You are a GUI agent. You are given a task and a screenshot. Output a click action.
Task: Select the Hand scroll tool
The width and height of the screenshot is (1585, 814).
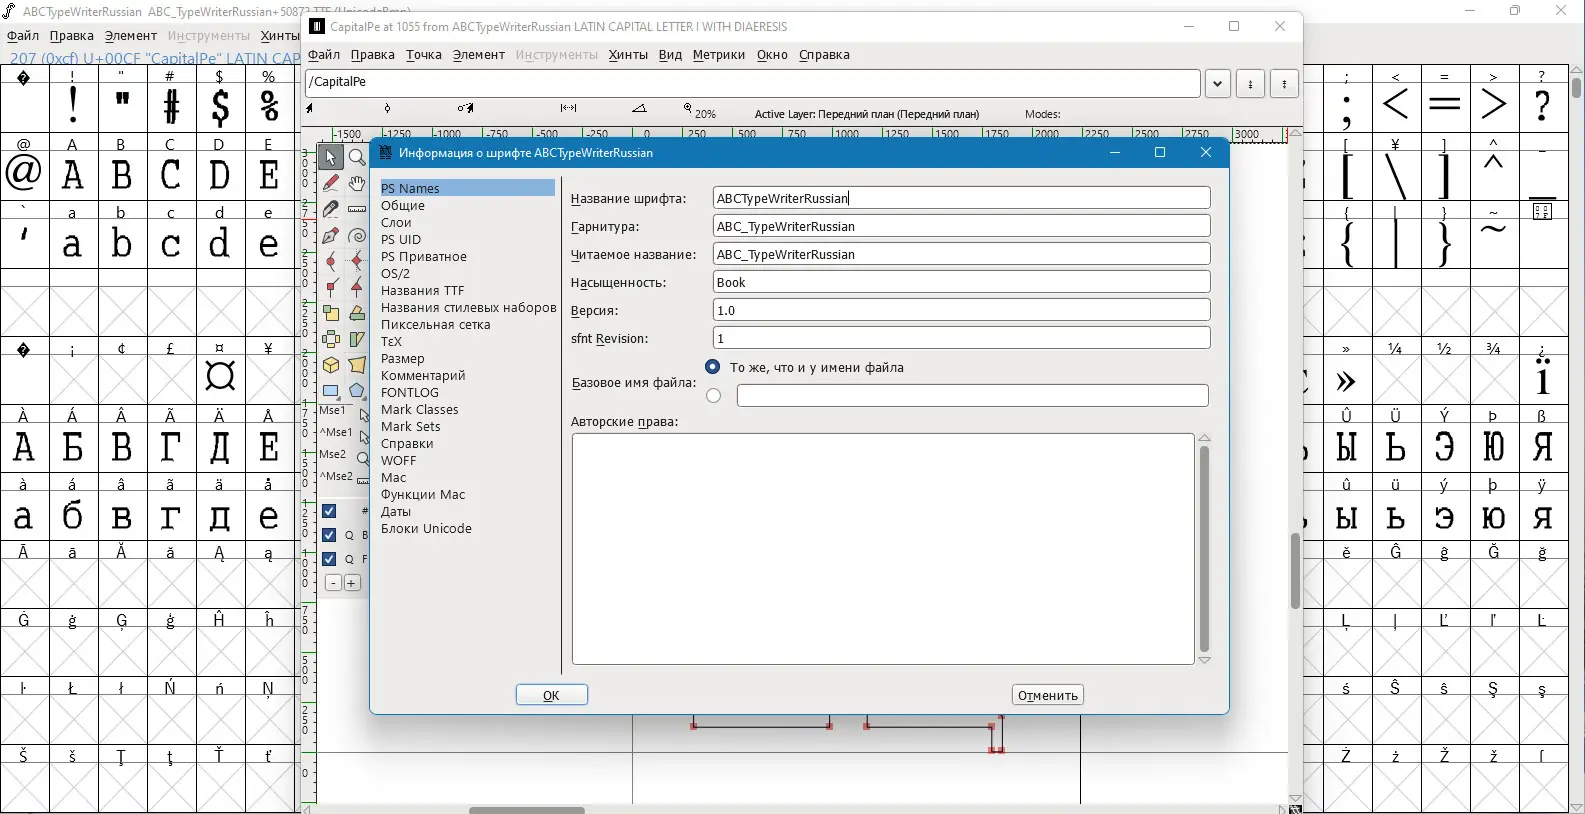click(x=357, y=184)
